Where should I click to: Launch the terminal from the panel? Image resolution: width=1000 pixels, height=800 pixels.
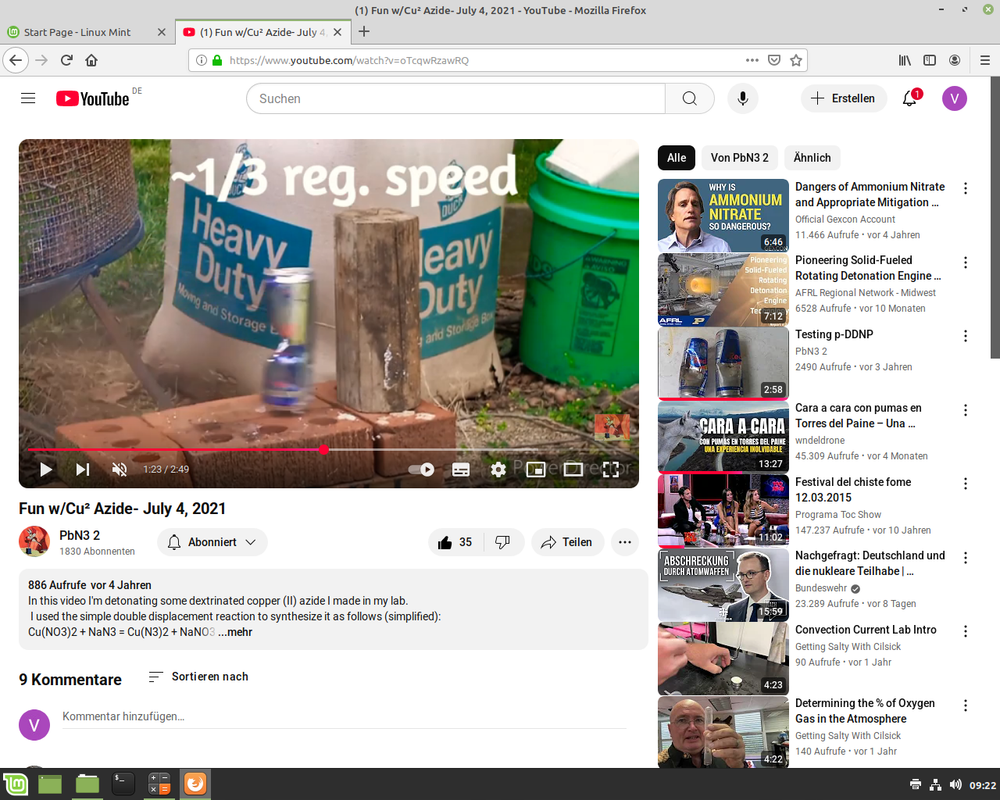[122, 784]
